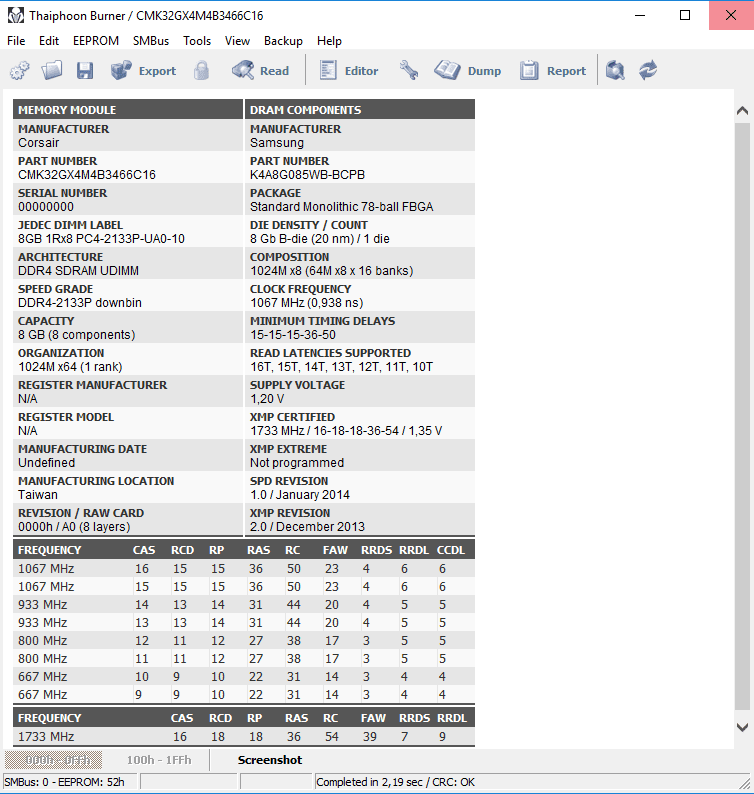754x794 pixels.
Task: Click the padlock write-protection icon
Action: [x=201, y=70]
